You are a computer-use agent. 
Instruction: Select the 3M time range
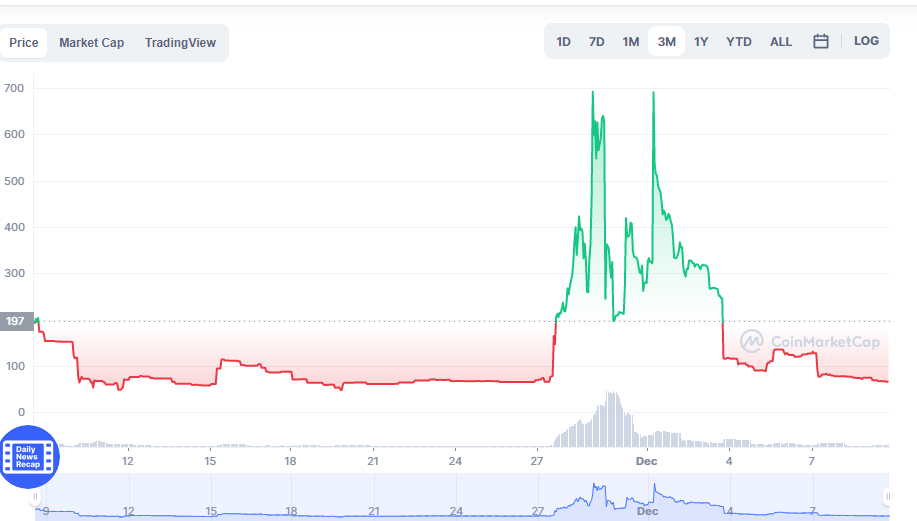(x=667, y=42)
